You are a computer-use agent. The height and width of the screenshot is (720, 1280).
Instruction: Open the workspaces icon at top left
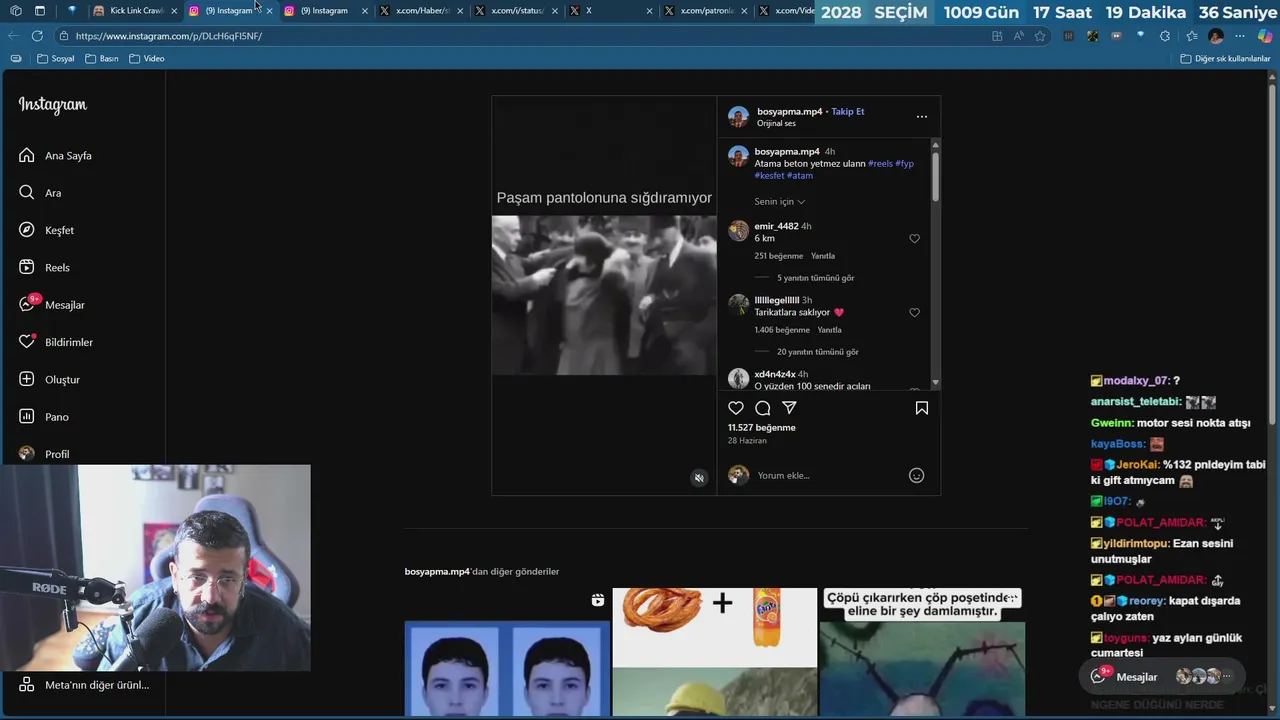click(15, 11)
